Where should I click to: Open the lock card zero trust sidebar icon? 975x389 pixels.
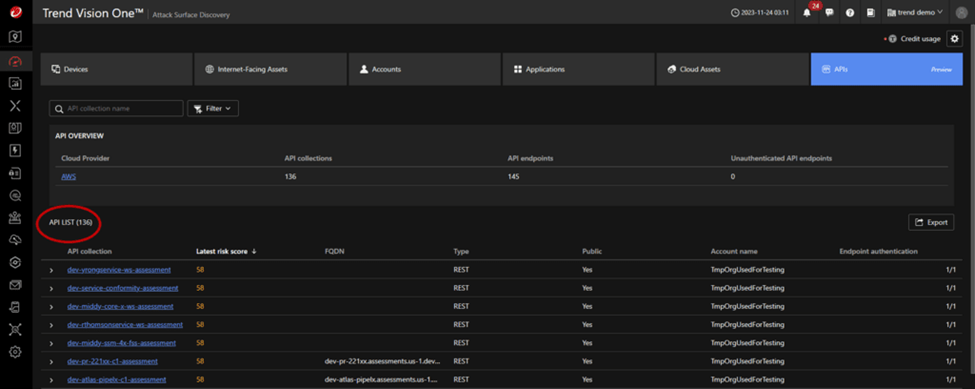(x=16, y=173)
